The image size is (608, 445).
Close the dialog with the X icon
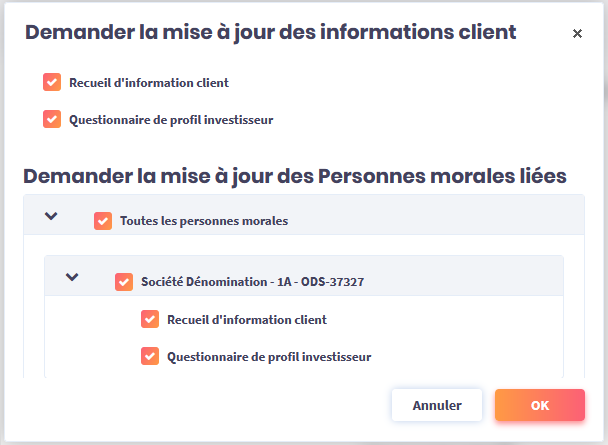[577, 33]
